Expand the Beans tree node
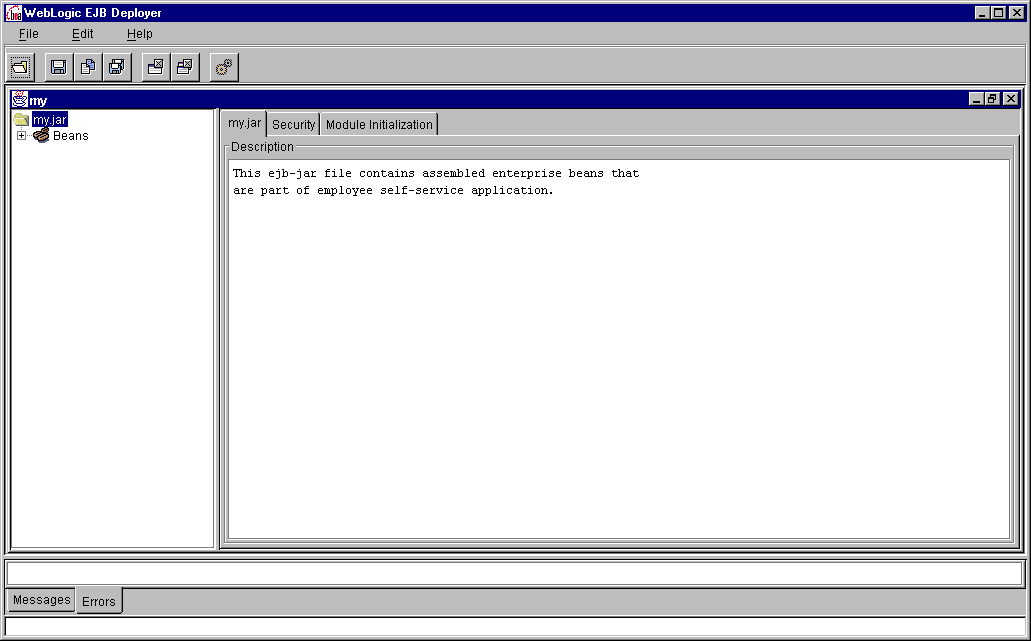This screenshot has width=1031, height=641. pyautogui.click(x=22, y=135)
